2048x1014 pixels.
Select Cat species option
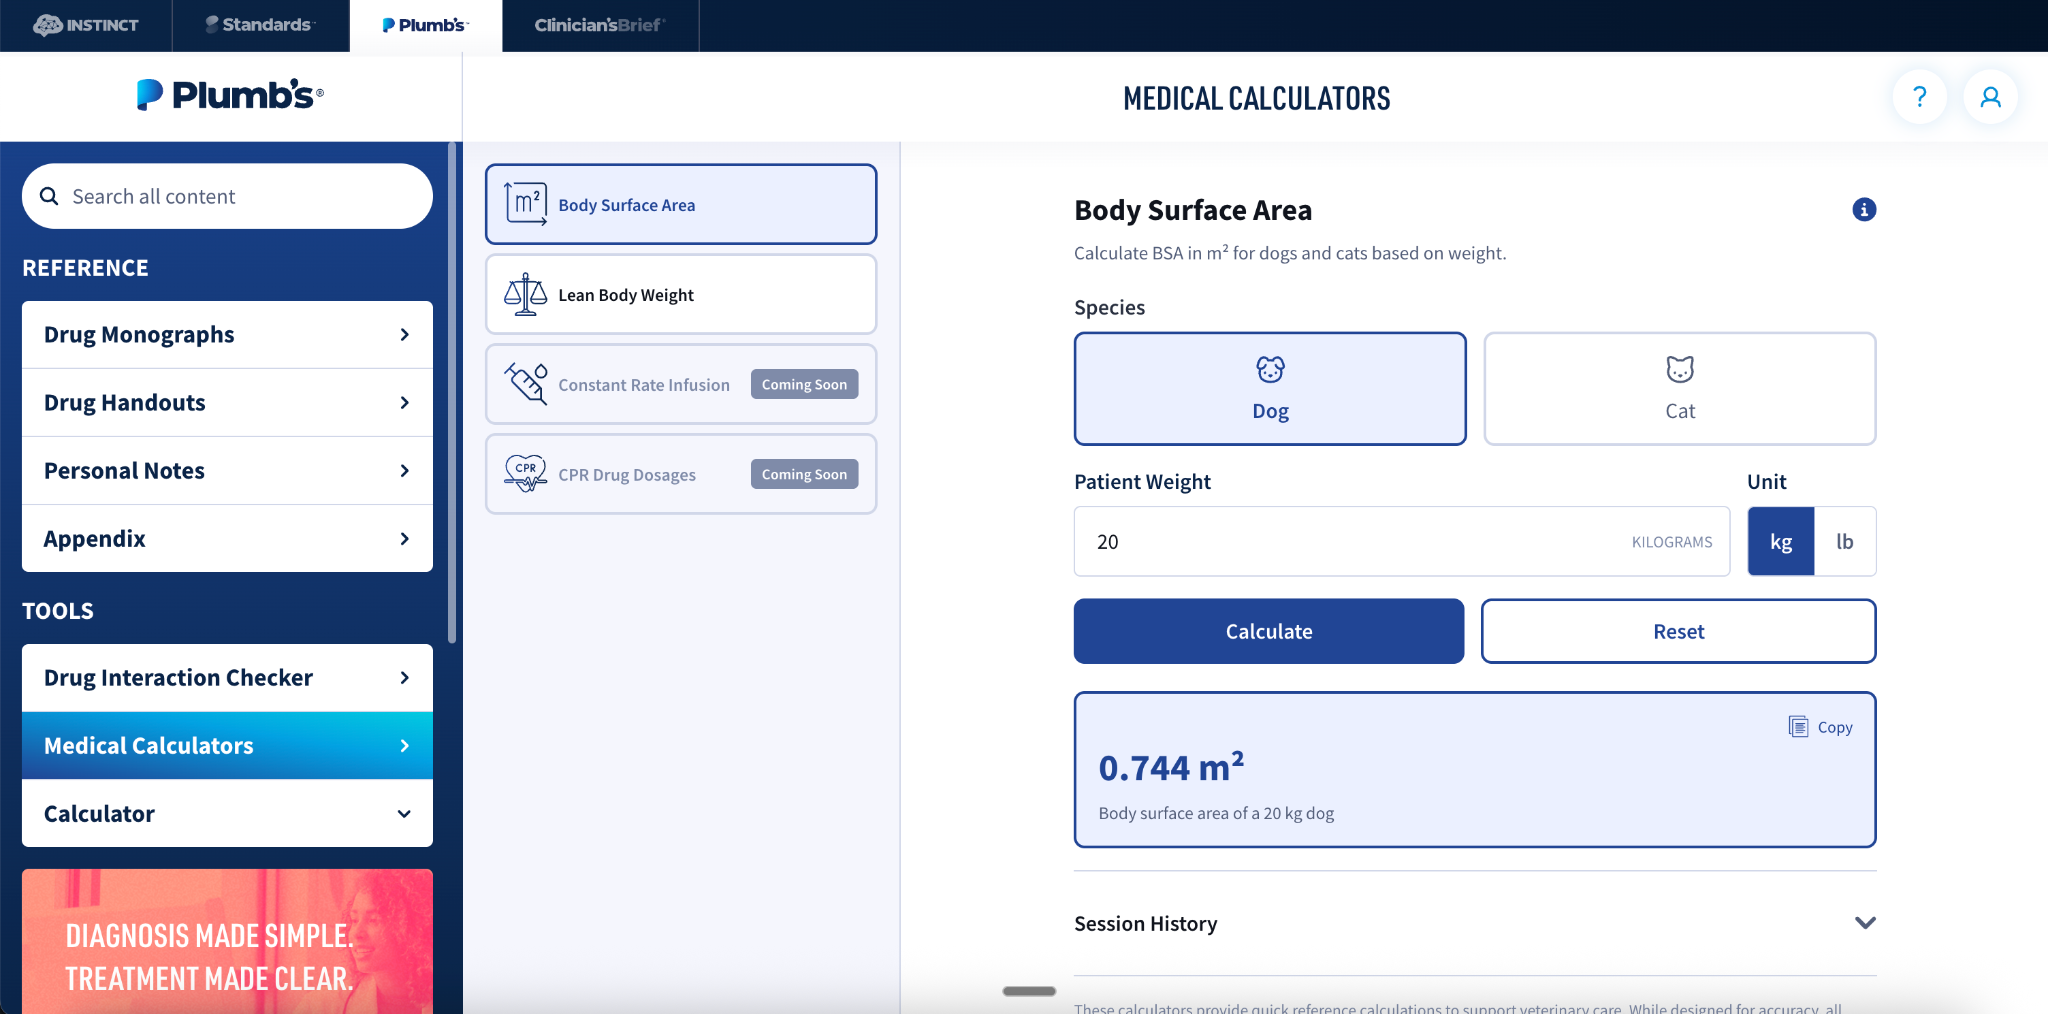[1680, 389]
